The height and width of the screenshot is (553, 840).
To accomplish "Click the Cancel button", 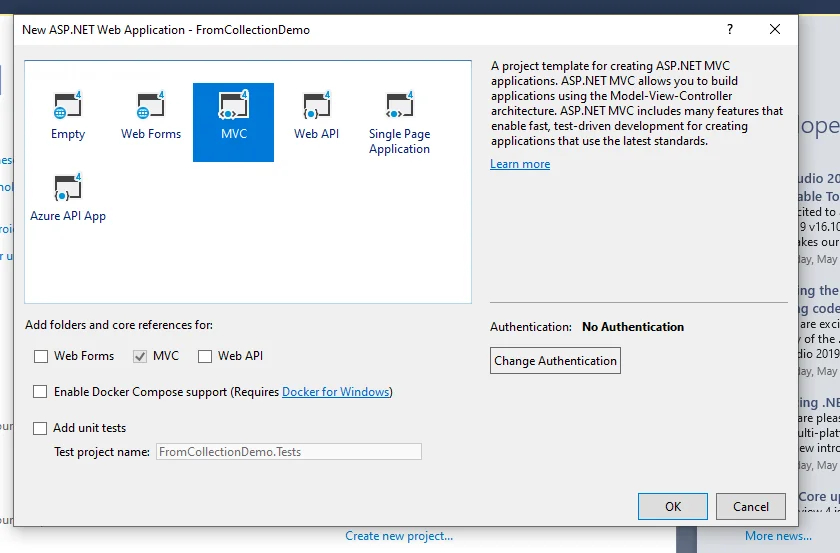I will coord(751,506).
